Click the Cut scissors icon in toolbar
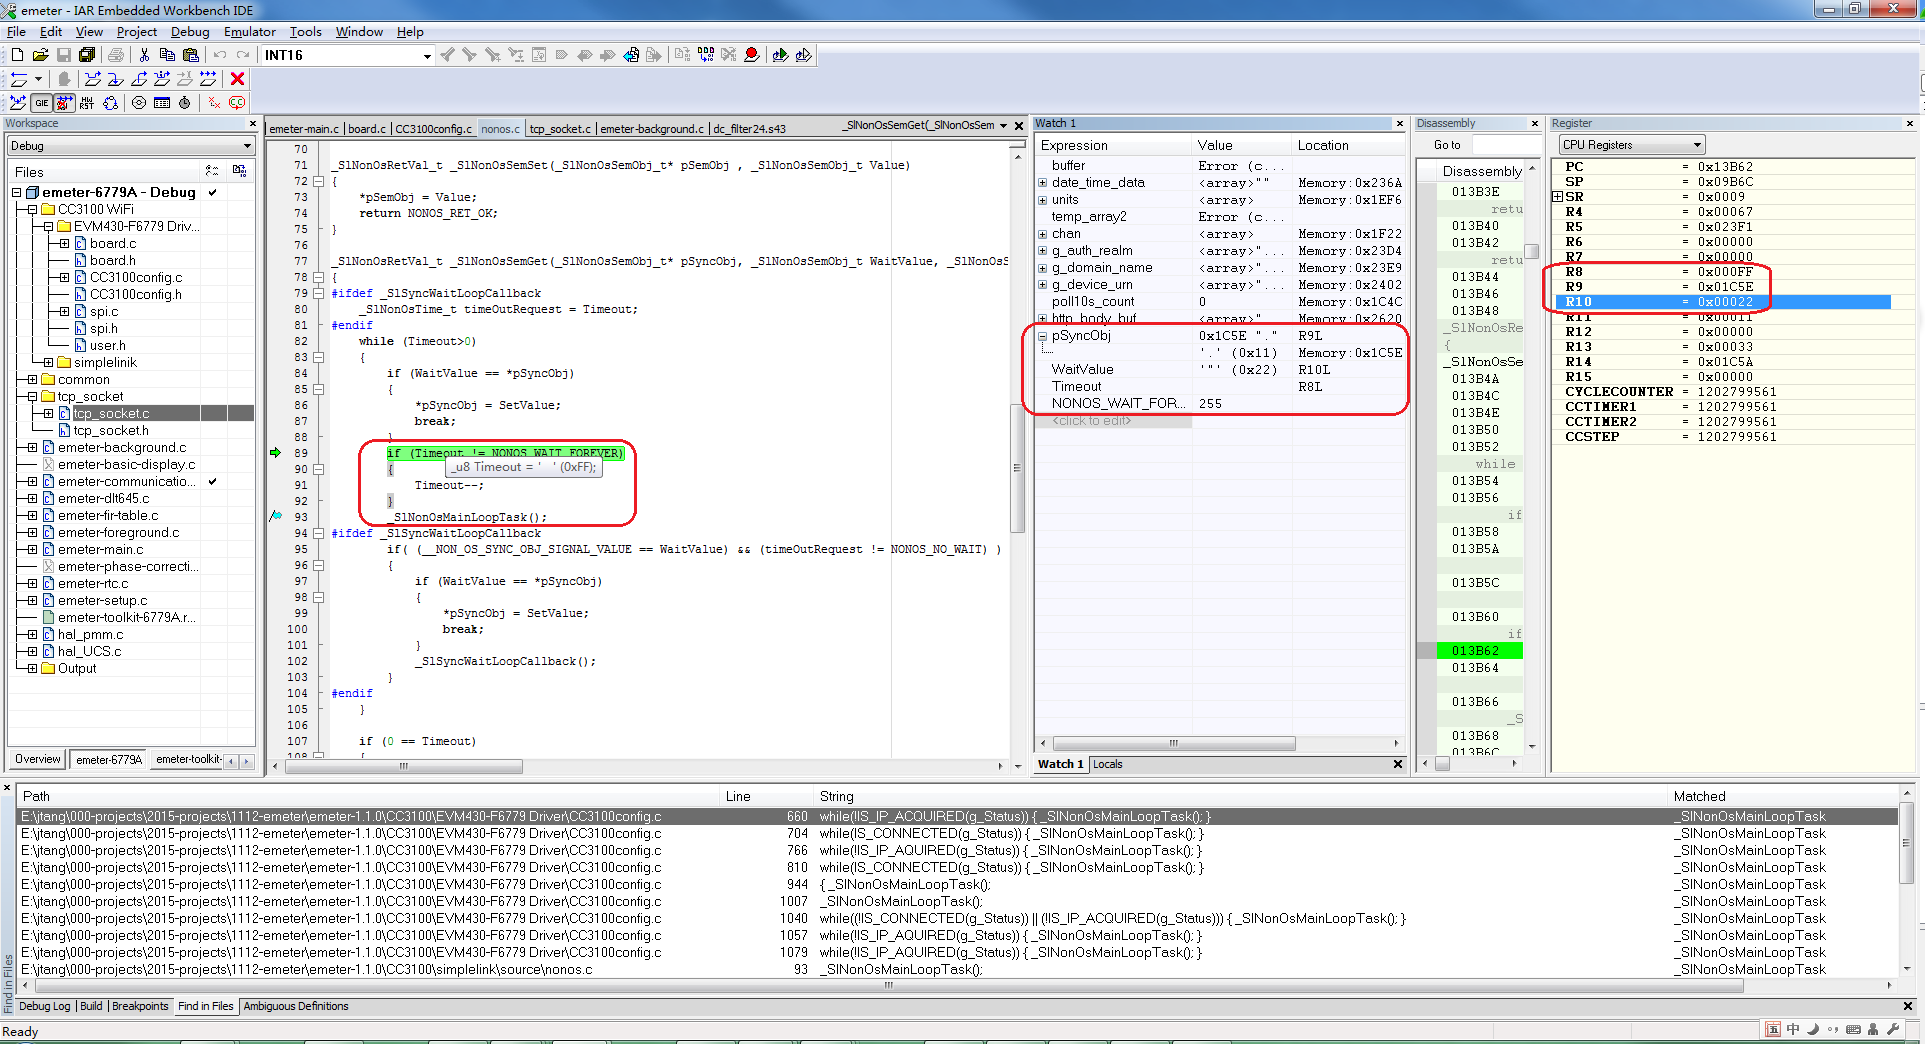Viewport: 1925px width, 1044px height. coord(144,55)
